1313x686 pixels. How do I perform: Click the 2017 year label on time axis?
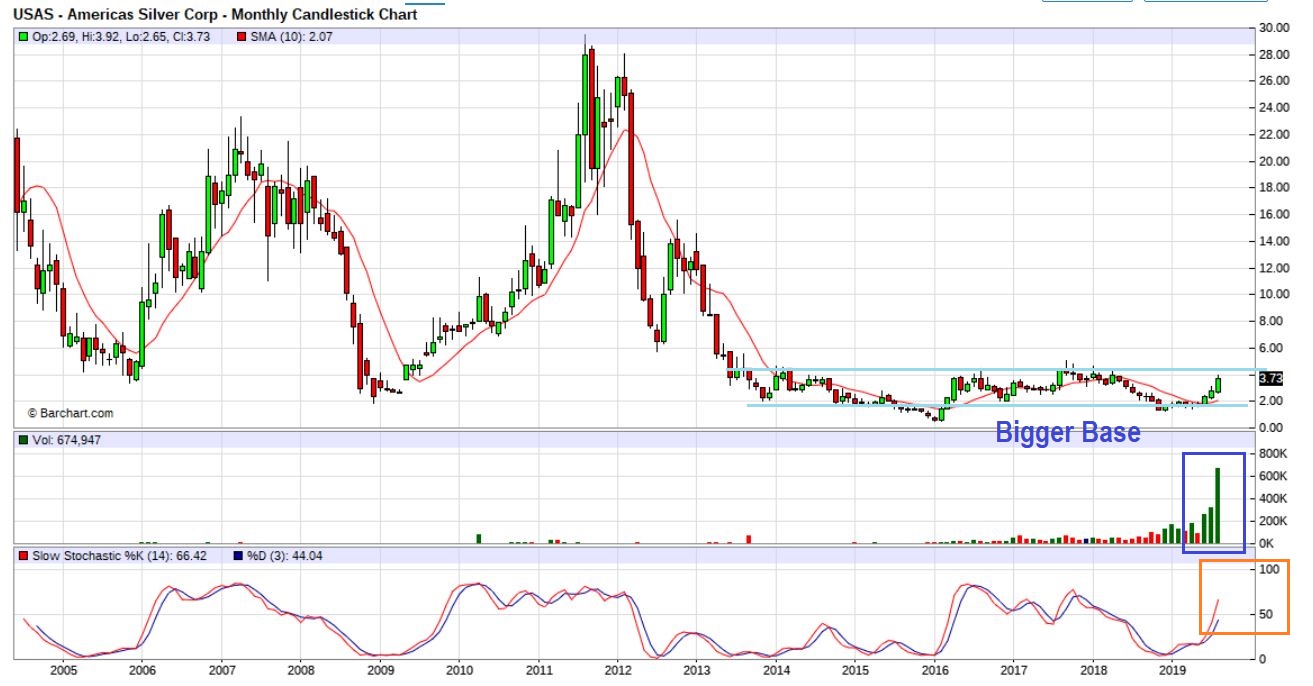(1014, 669)
